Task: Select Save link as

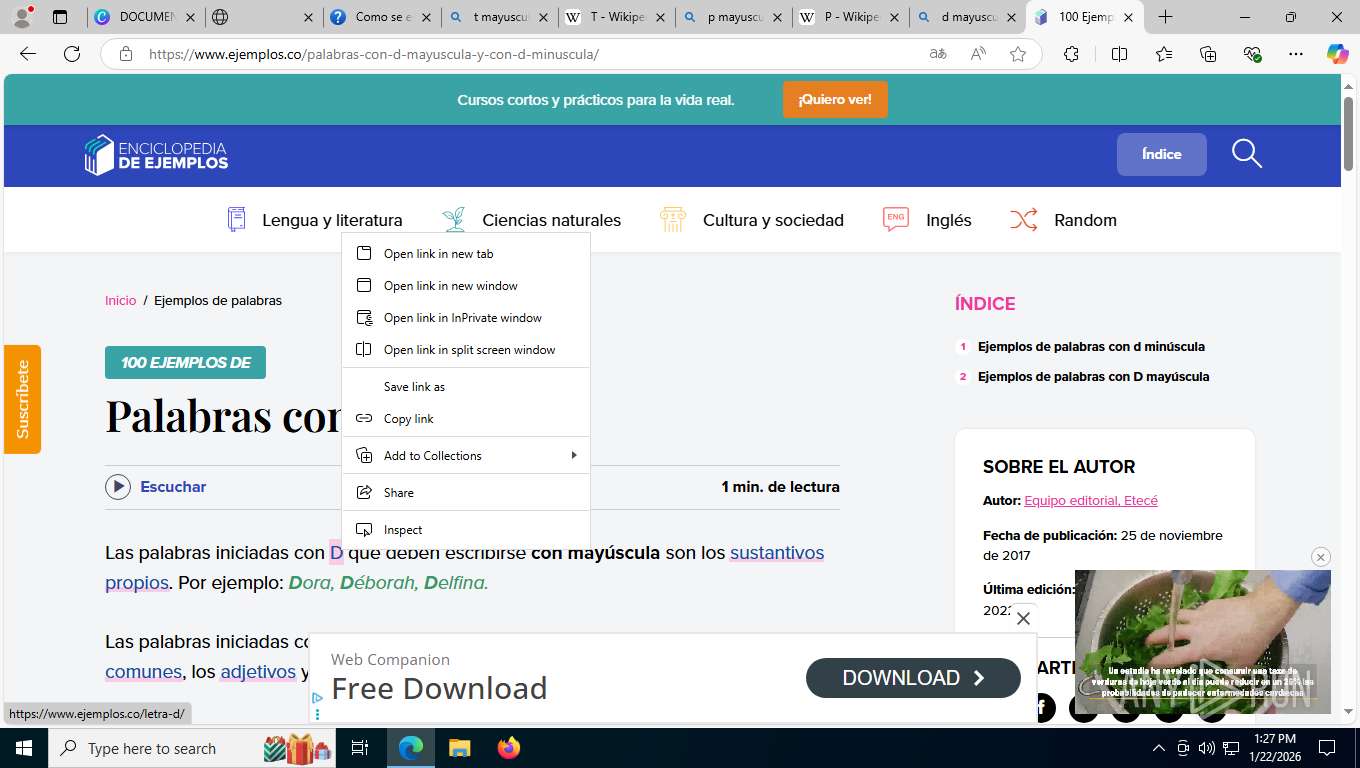Action: pos(466,387)
